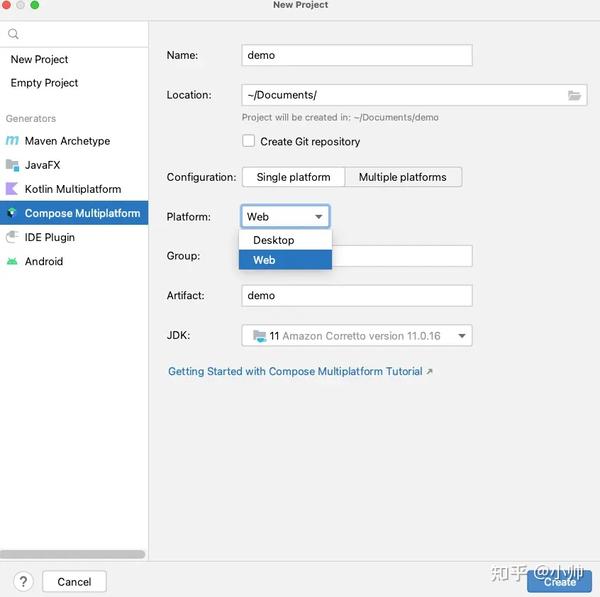This screenshot has width=600, height=597.
Task: Click the Maven Archetype generator icon
Action: (12, 141)
